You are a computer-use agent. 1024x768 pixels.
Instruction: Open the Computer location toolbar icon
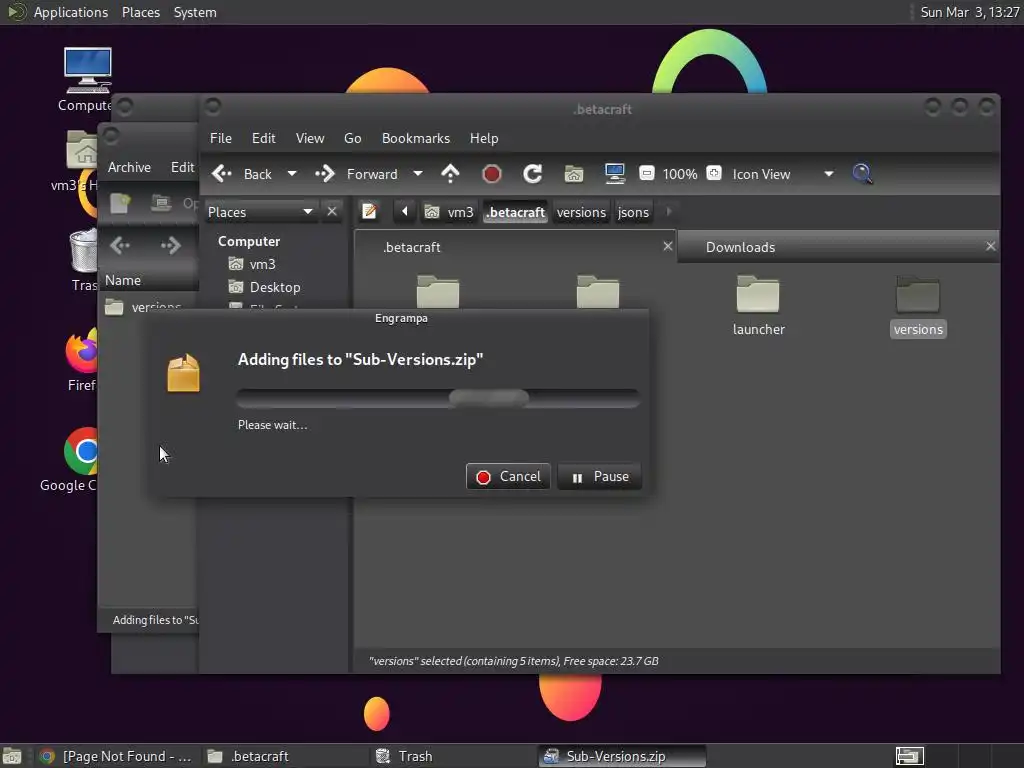(615, 174)
